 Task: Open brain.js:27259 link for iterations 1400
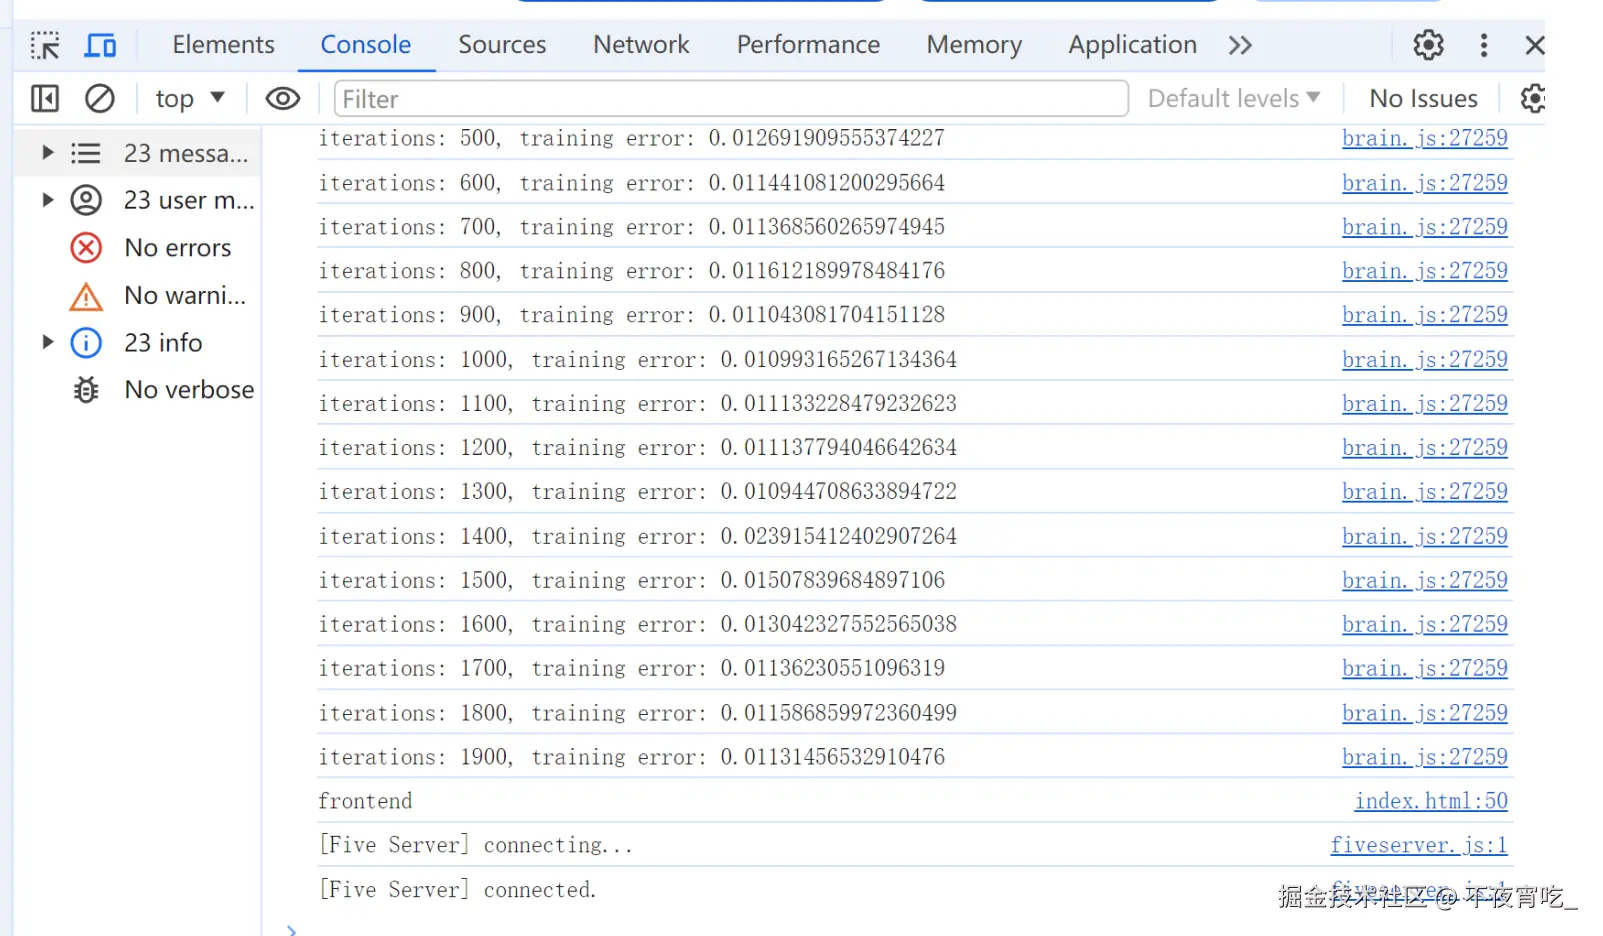[x=1425, y=537]
